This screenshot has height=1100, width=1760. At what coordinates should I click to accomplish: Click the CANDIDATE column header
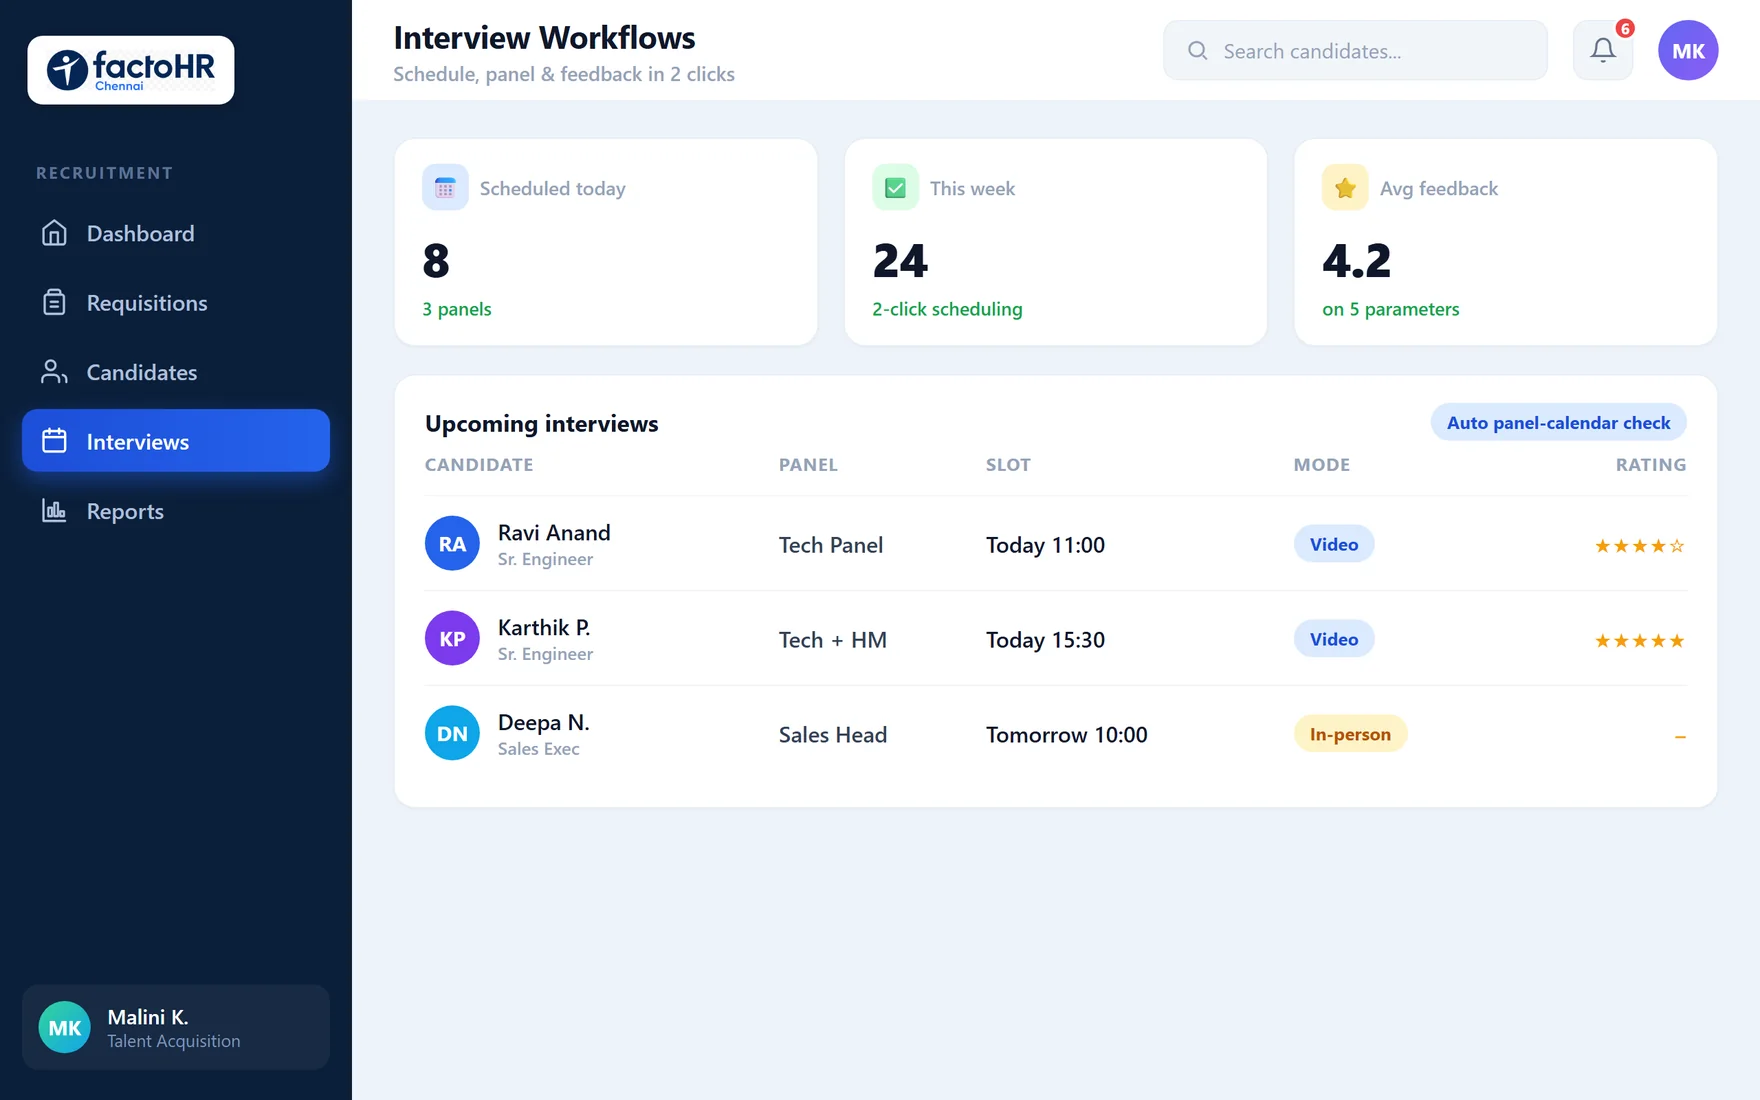click(479, 465)
